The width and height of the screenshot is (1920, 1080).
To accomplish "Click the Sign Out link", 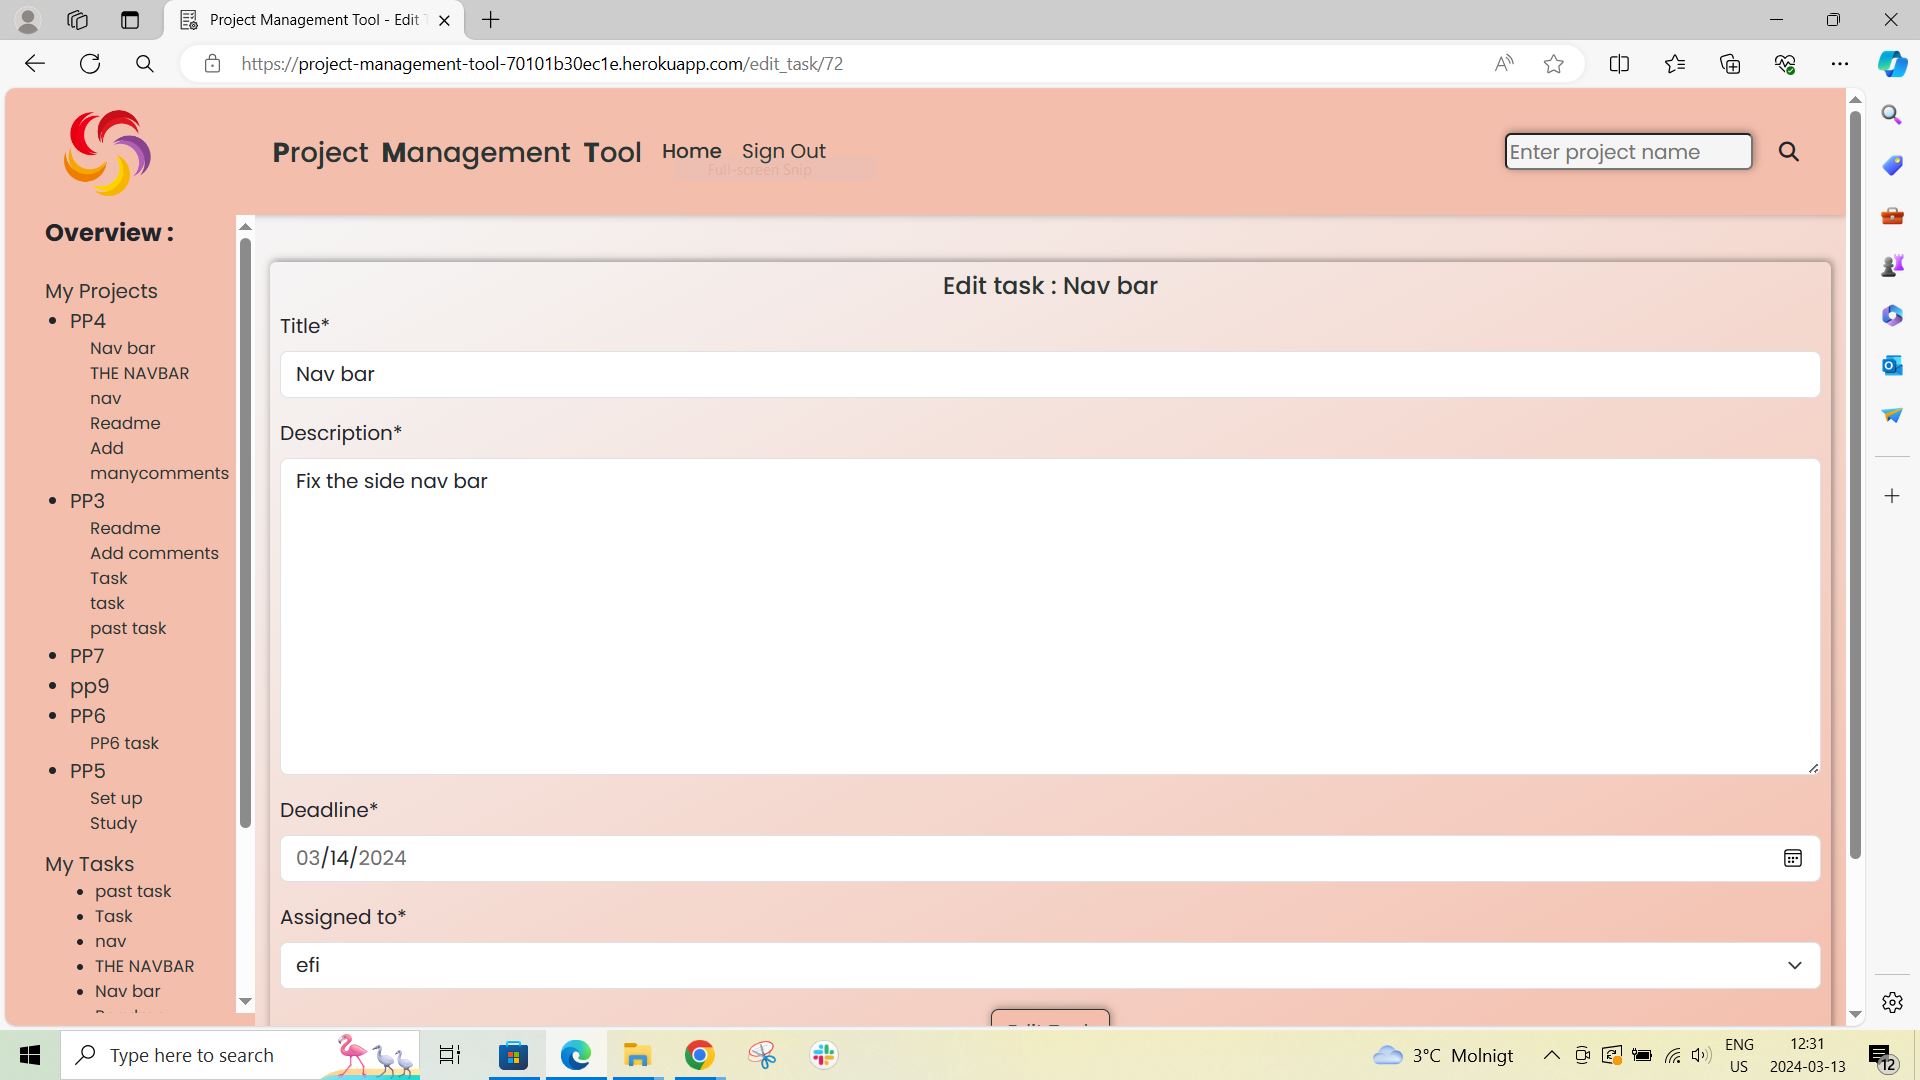I will point(784,151).
